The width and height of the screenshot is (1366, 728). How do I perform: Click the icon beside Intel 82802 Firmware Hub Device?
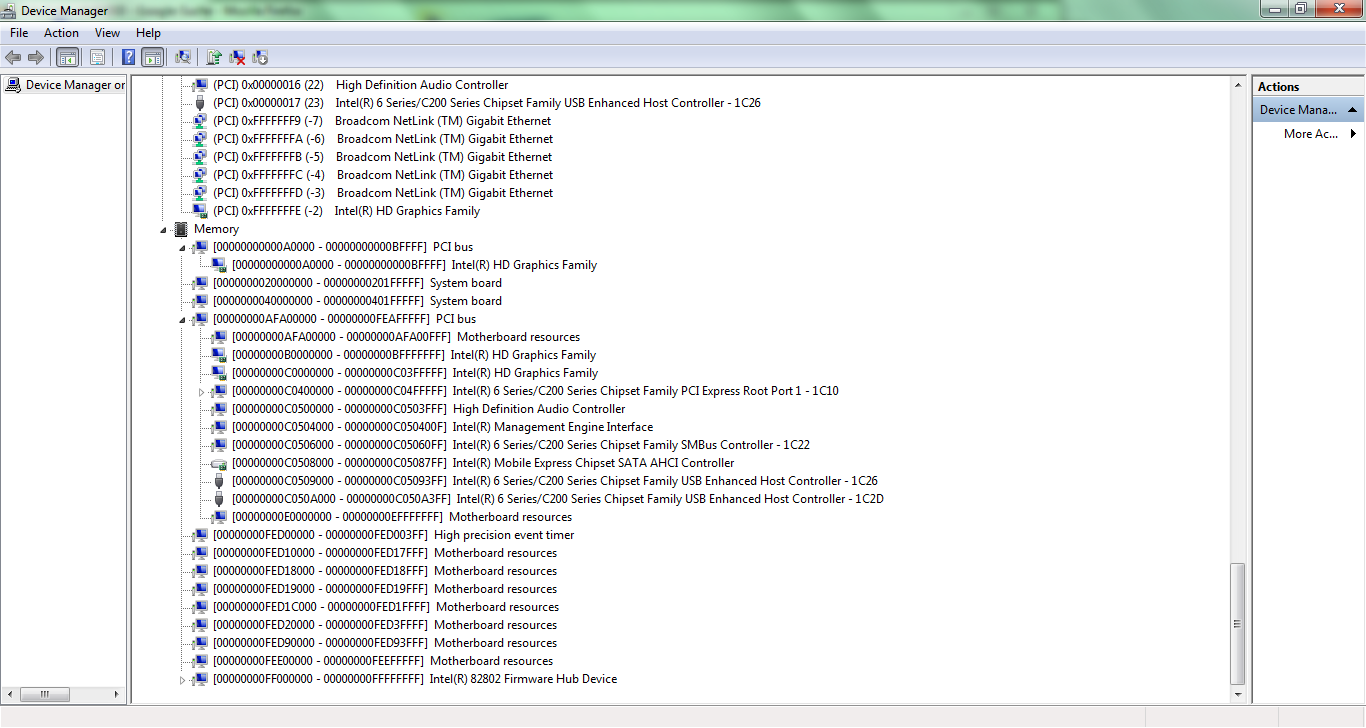tap(200, 679)
